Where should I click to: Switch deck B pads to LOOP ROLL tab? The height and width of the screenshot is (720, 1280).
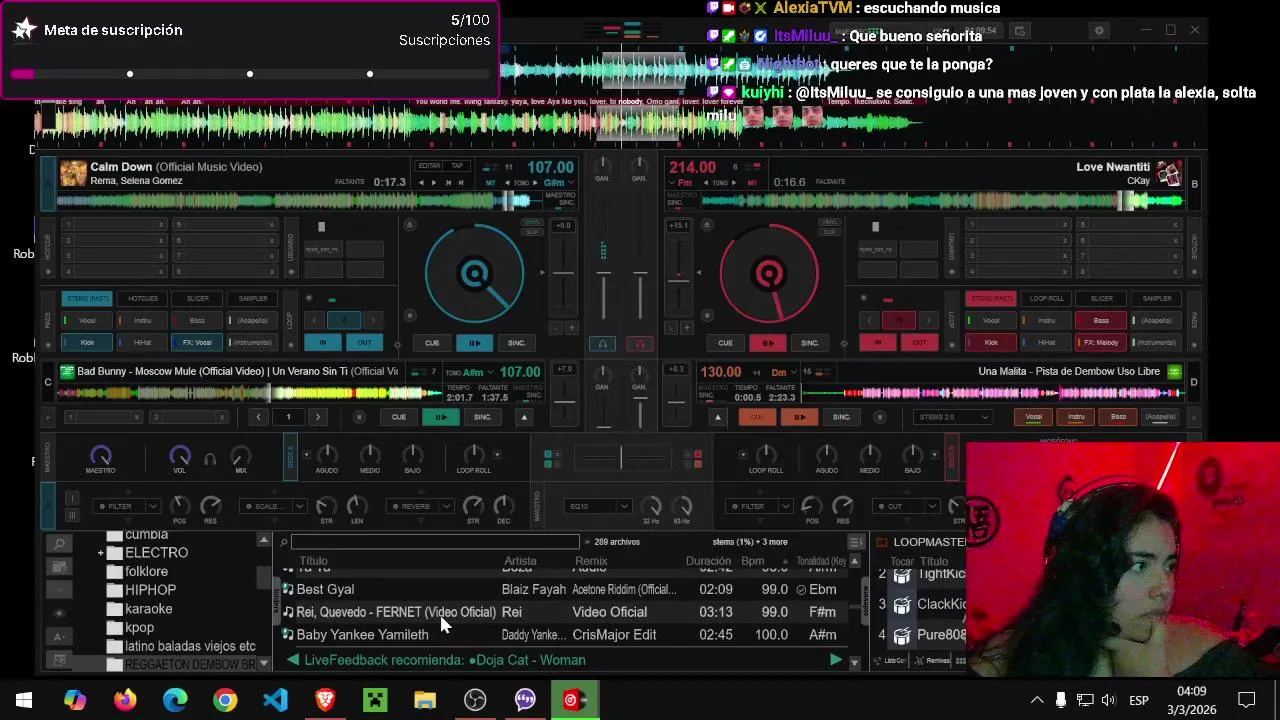coord(1046,298)
